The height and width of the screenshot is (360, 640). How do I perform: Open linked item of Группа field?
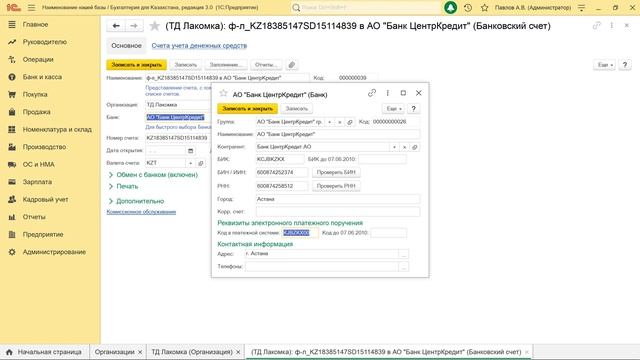tap(350, 122)
